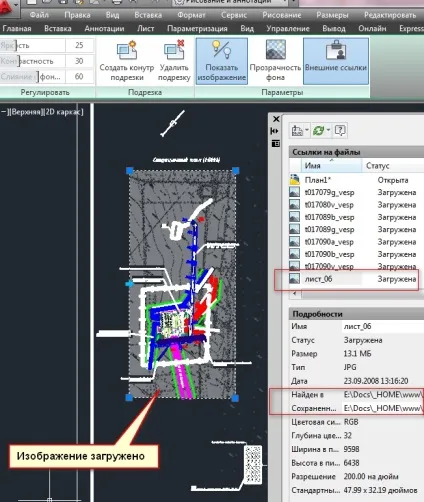Switch to the Управление ribbon tab
424x502 pixels.
[288, 29]
